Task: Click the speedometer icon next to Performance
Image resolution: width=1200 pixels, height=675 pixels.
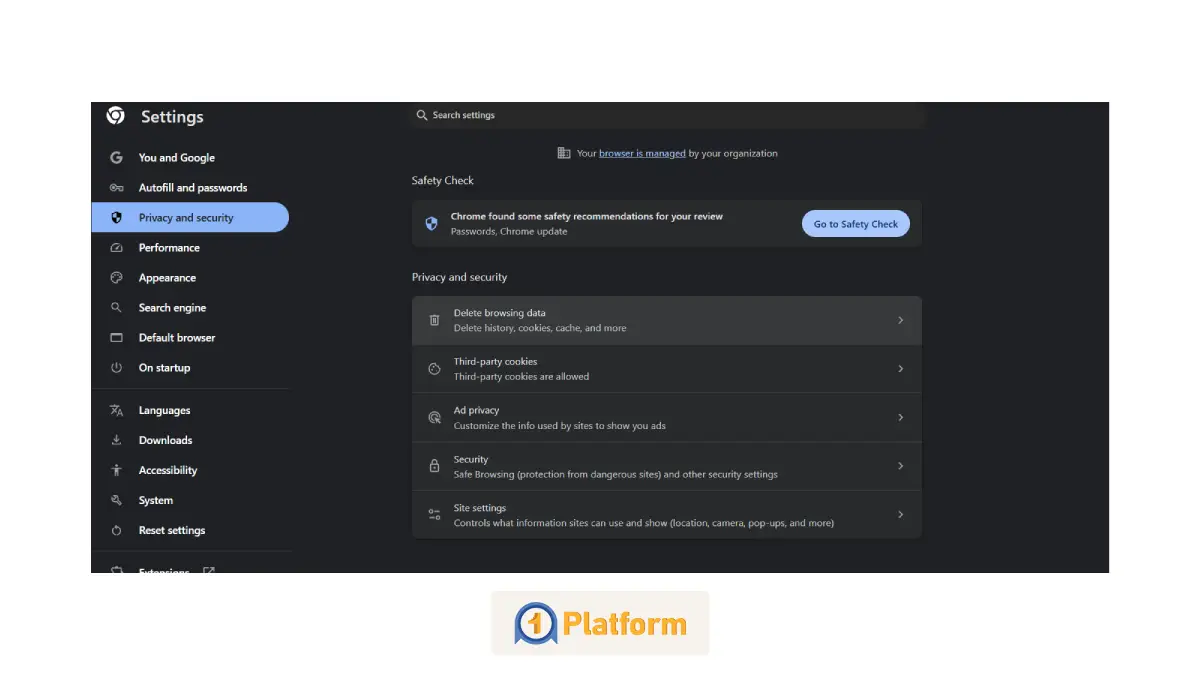Action: 117,248
